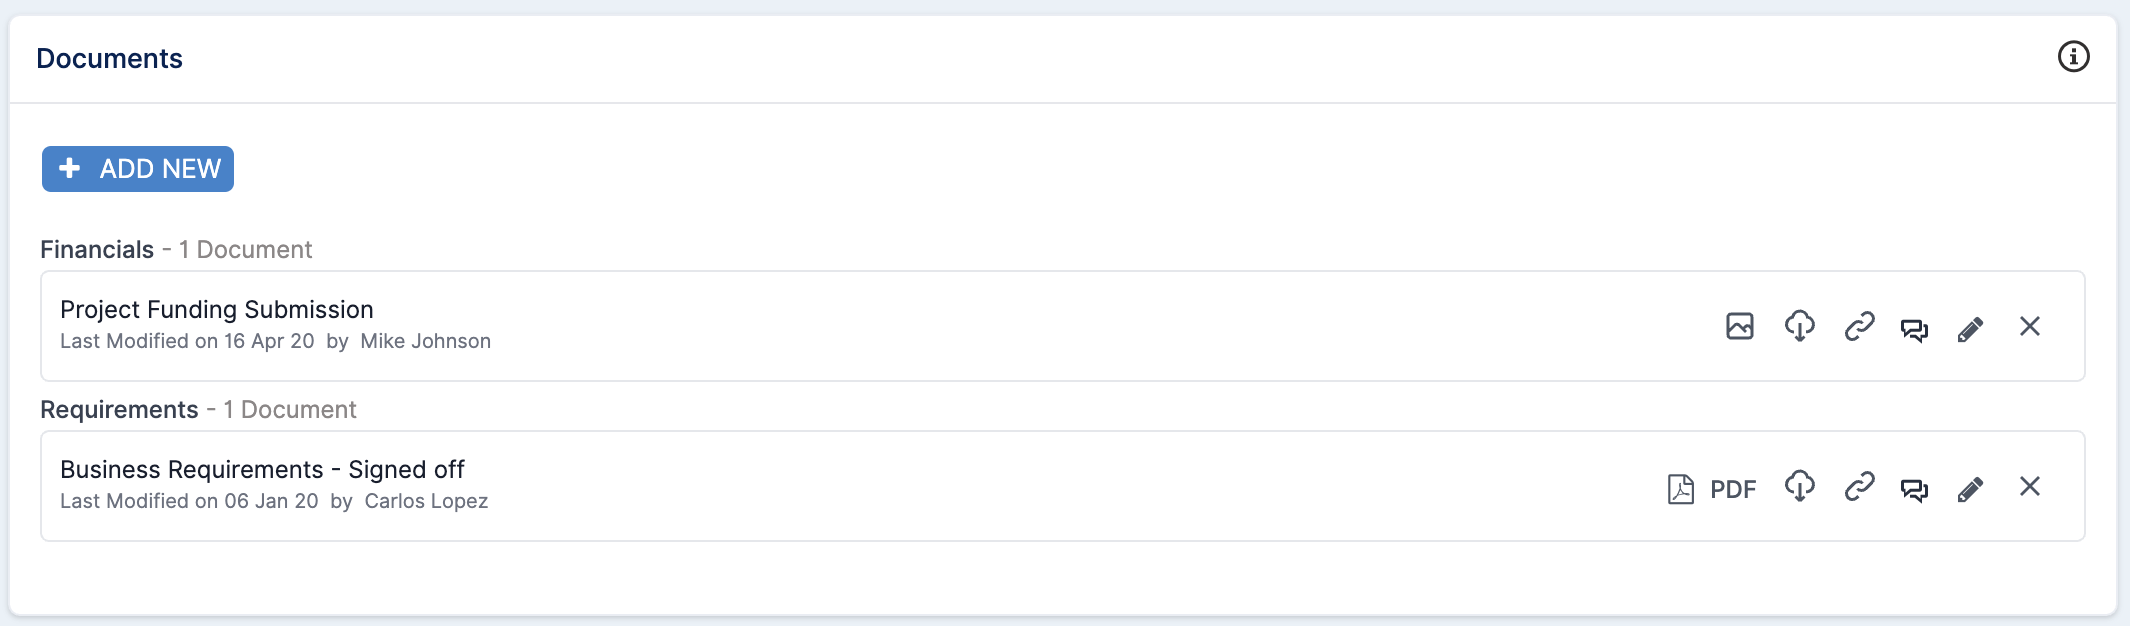Delete Project Funding Submission document

(2030, 326)
